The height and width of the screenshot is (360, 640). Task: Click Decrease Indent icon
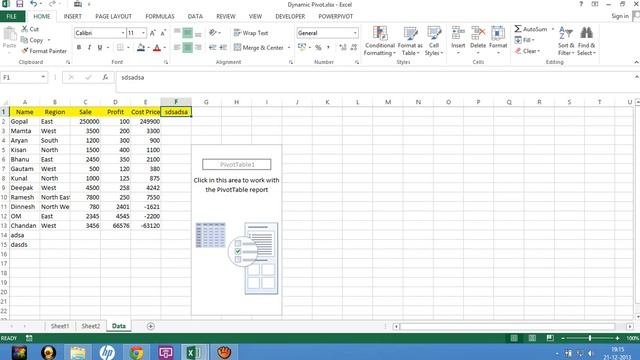click(x=212, y=47)
